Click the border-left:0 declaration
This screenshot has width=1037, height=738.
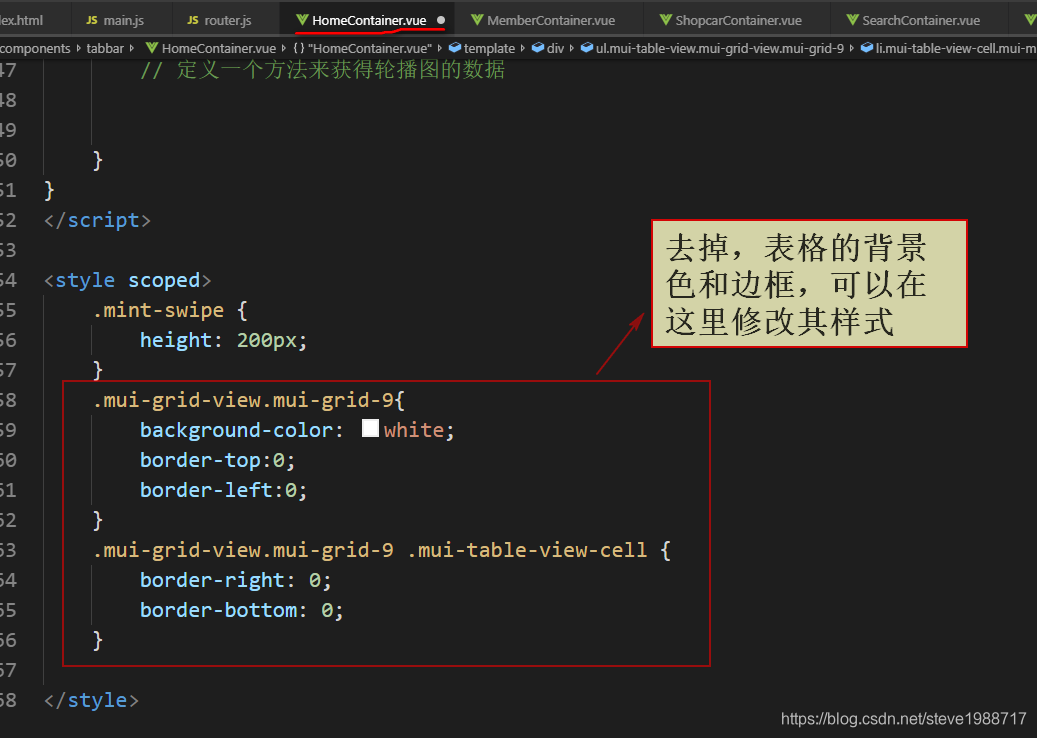tap(224, 490)
